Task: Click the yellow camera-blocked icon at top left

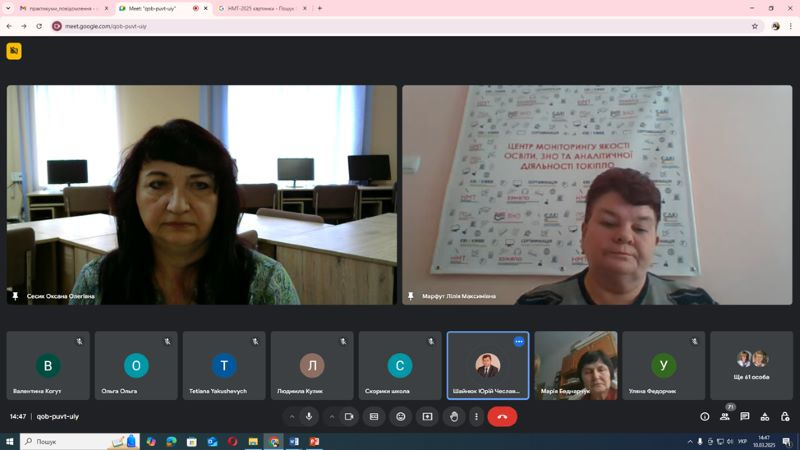Action: [x=14, y=51]
